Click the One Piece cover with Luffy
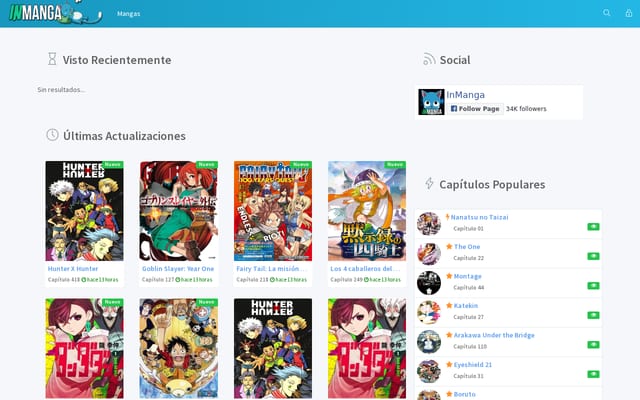 pyautogui.click(x=178, y=348)
